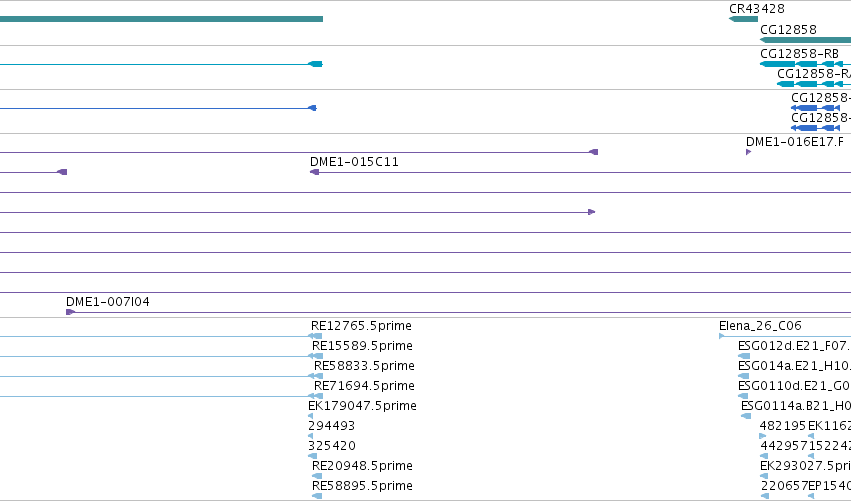The image size is (851, 501).
Task: Select the CR43428 gene feature arrow
Action: point(743,19)
